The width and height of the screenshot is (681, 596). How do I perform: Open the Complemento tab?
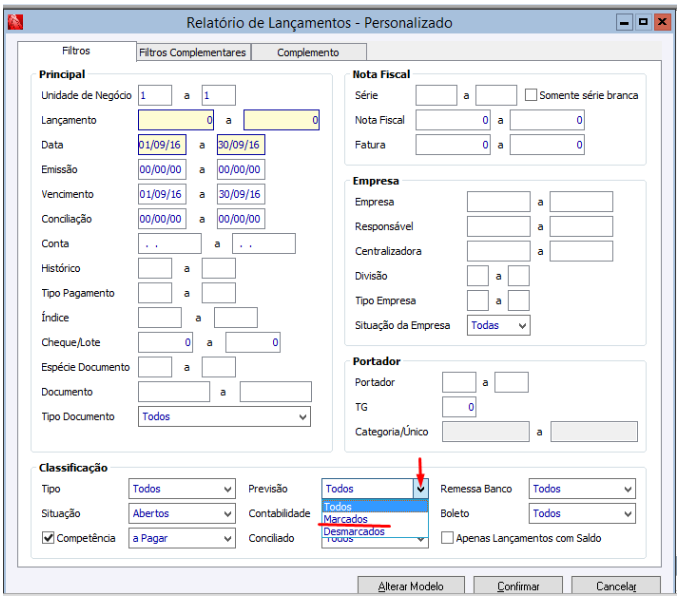tap(308, 53)
